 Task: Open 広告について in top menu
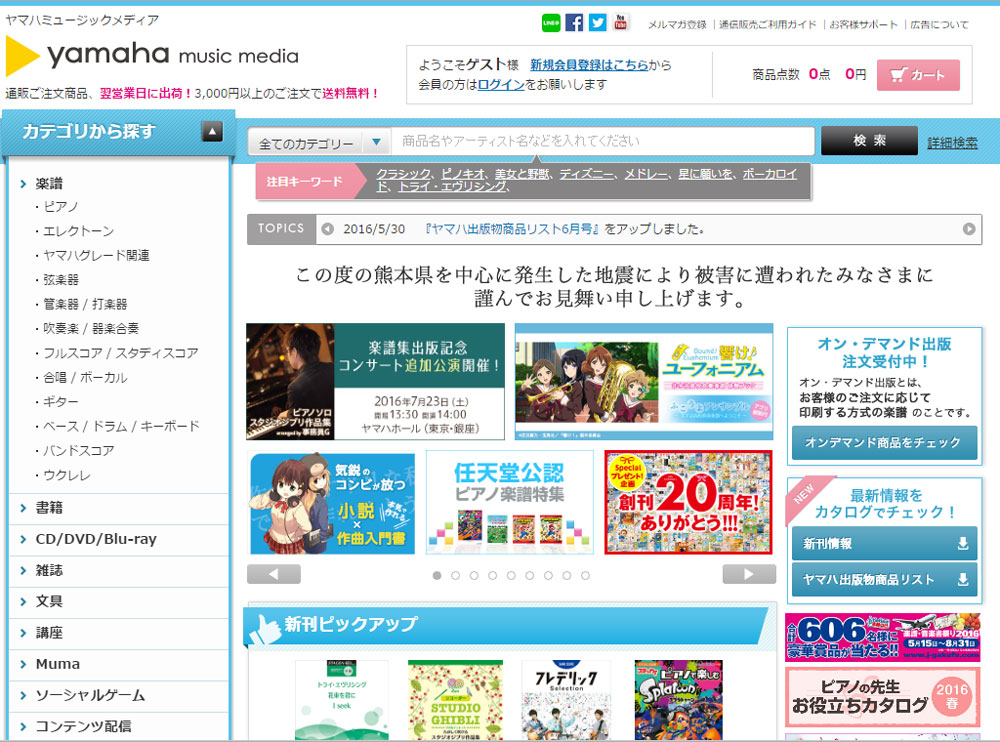[939, 25]
